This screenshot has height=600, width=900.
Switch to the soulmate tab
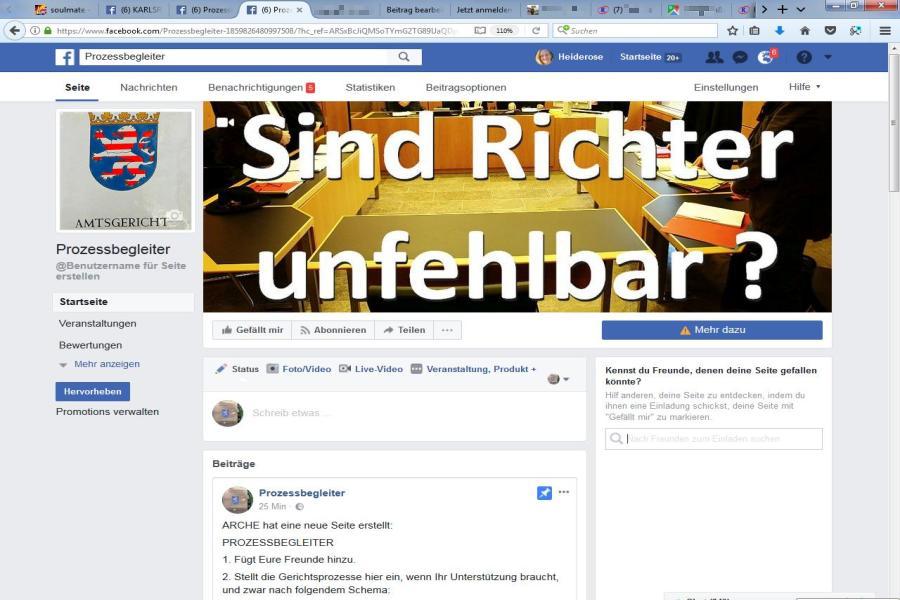click(61, 10)
